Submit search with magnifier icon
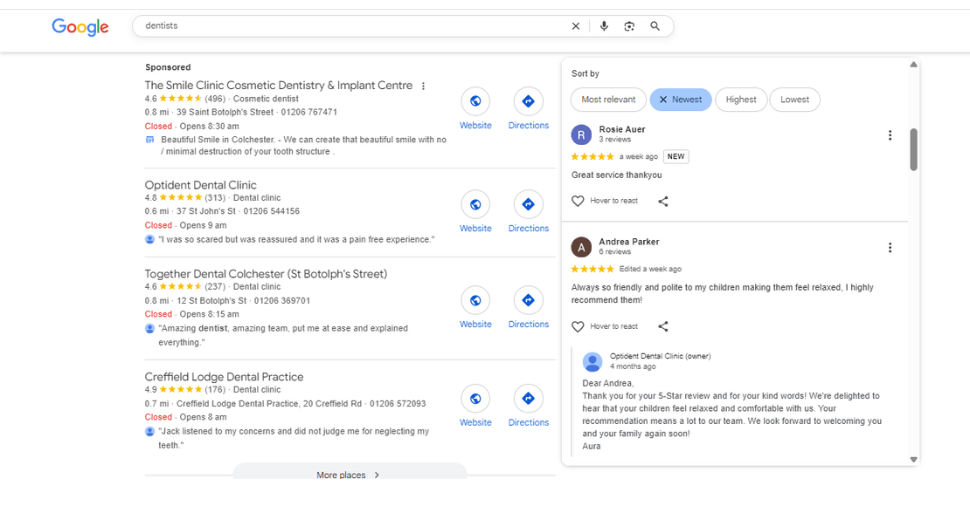The width and height of the screenshot is (970, 517). coord(655,26)
